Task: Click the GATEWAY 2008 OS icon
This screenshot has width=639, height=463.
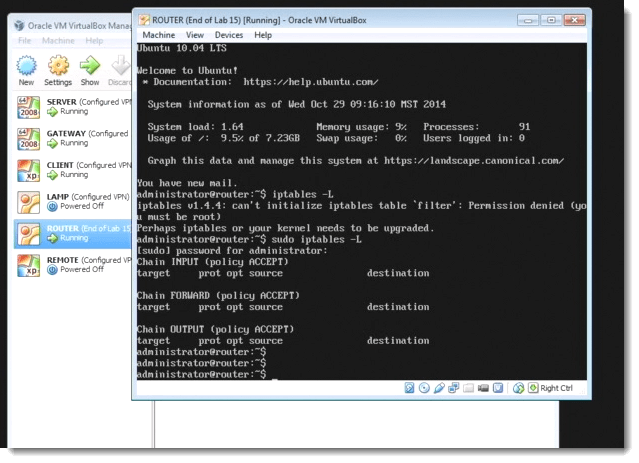Action: (29, 139)
